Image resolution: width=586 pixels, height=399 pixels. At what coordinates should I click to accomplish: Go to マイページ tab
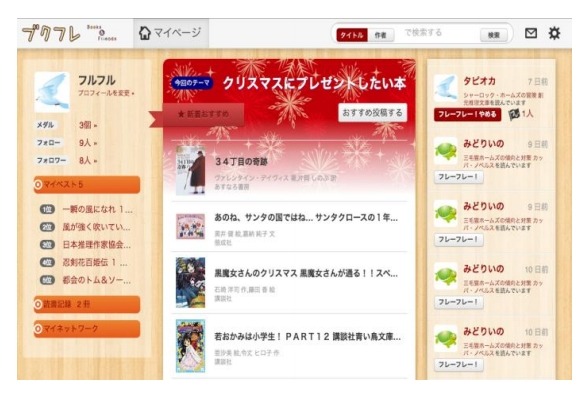click(171, 33)
